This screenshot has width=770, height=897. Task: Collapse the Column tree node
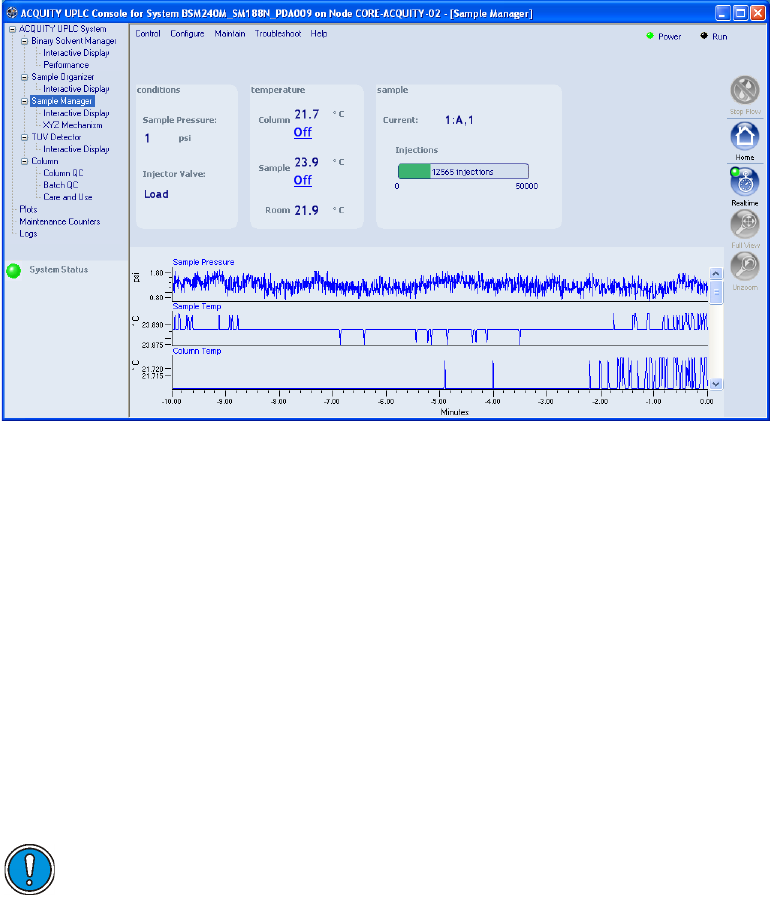click(25, 161)
